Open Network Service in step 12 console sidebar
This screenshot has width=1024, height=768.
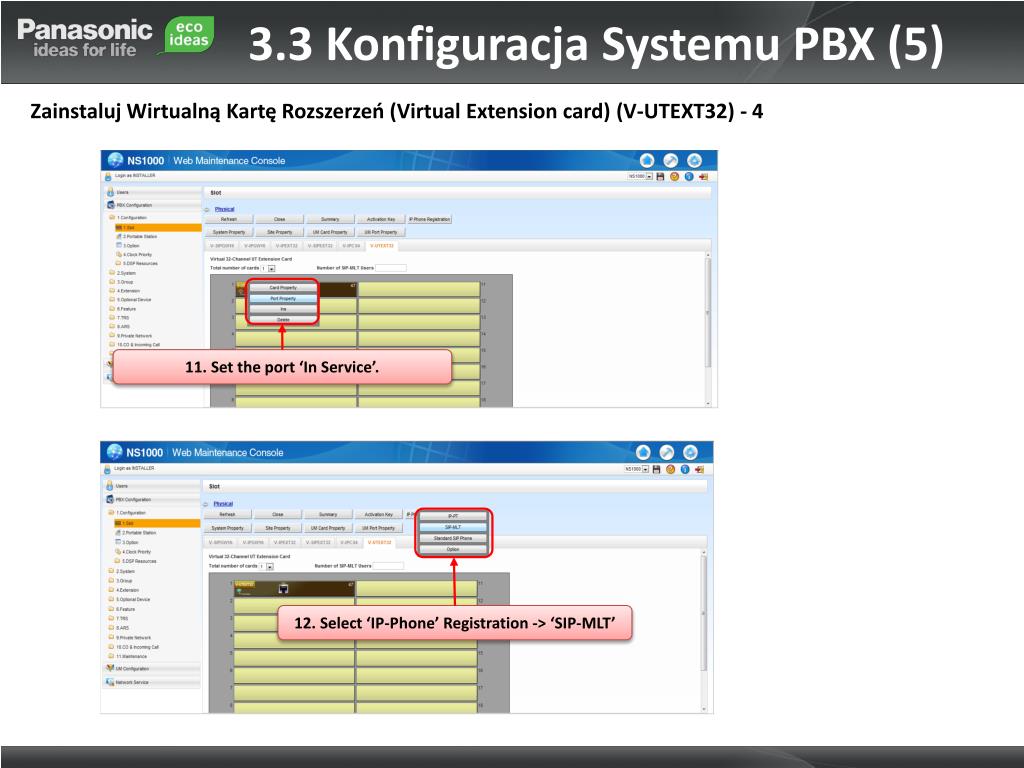[x=152, y=682]
